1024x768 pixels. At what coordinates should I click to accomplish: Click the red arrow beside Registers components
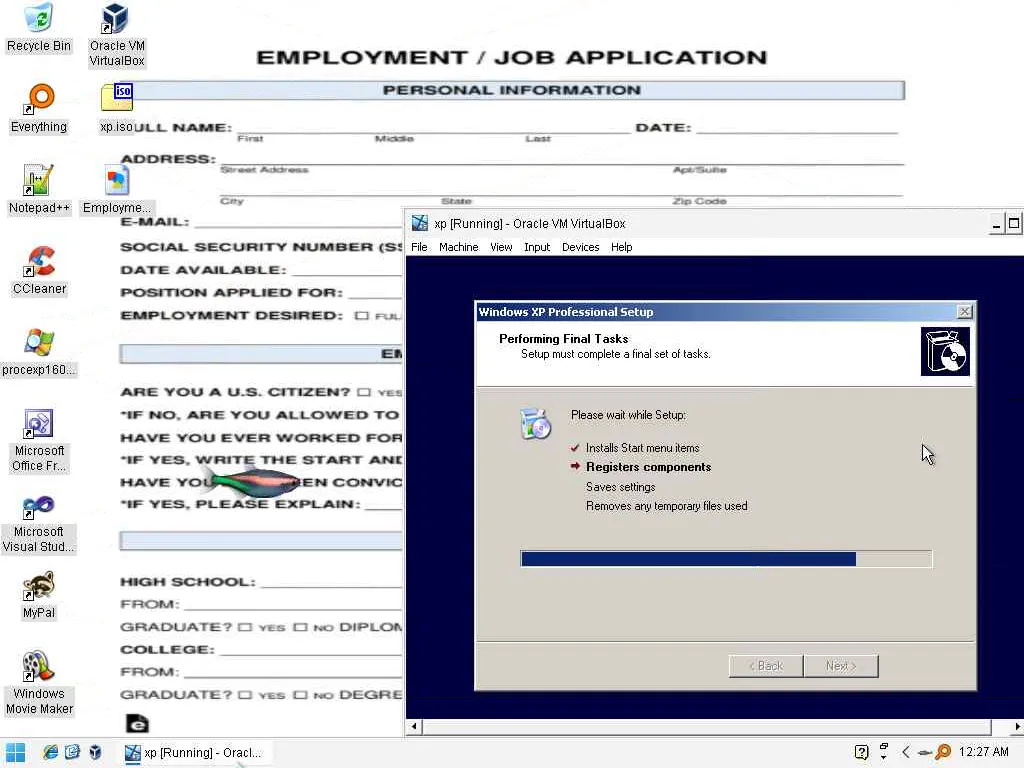575,466
